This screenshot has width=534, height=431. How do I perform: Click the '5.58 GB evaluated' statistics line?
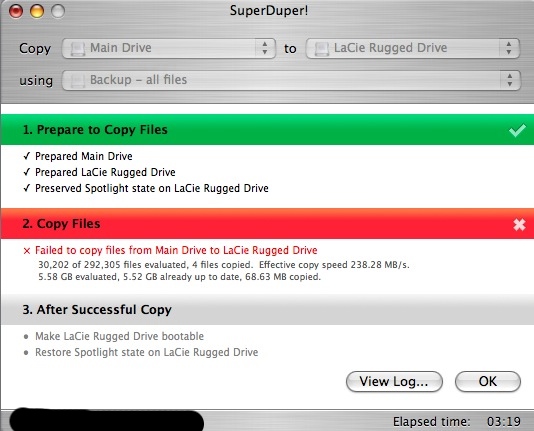pos(179,277)
